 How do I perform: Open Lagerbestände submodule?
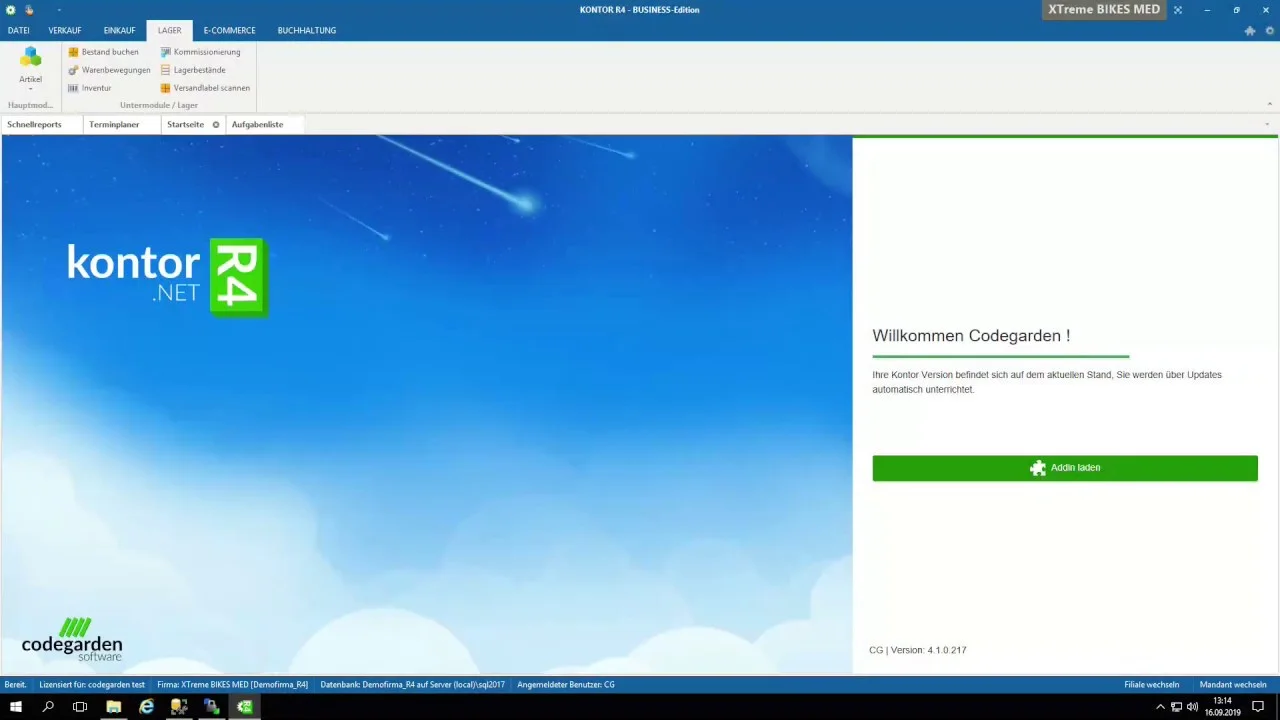coord(193,70)
